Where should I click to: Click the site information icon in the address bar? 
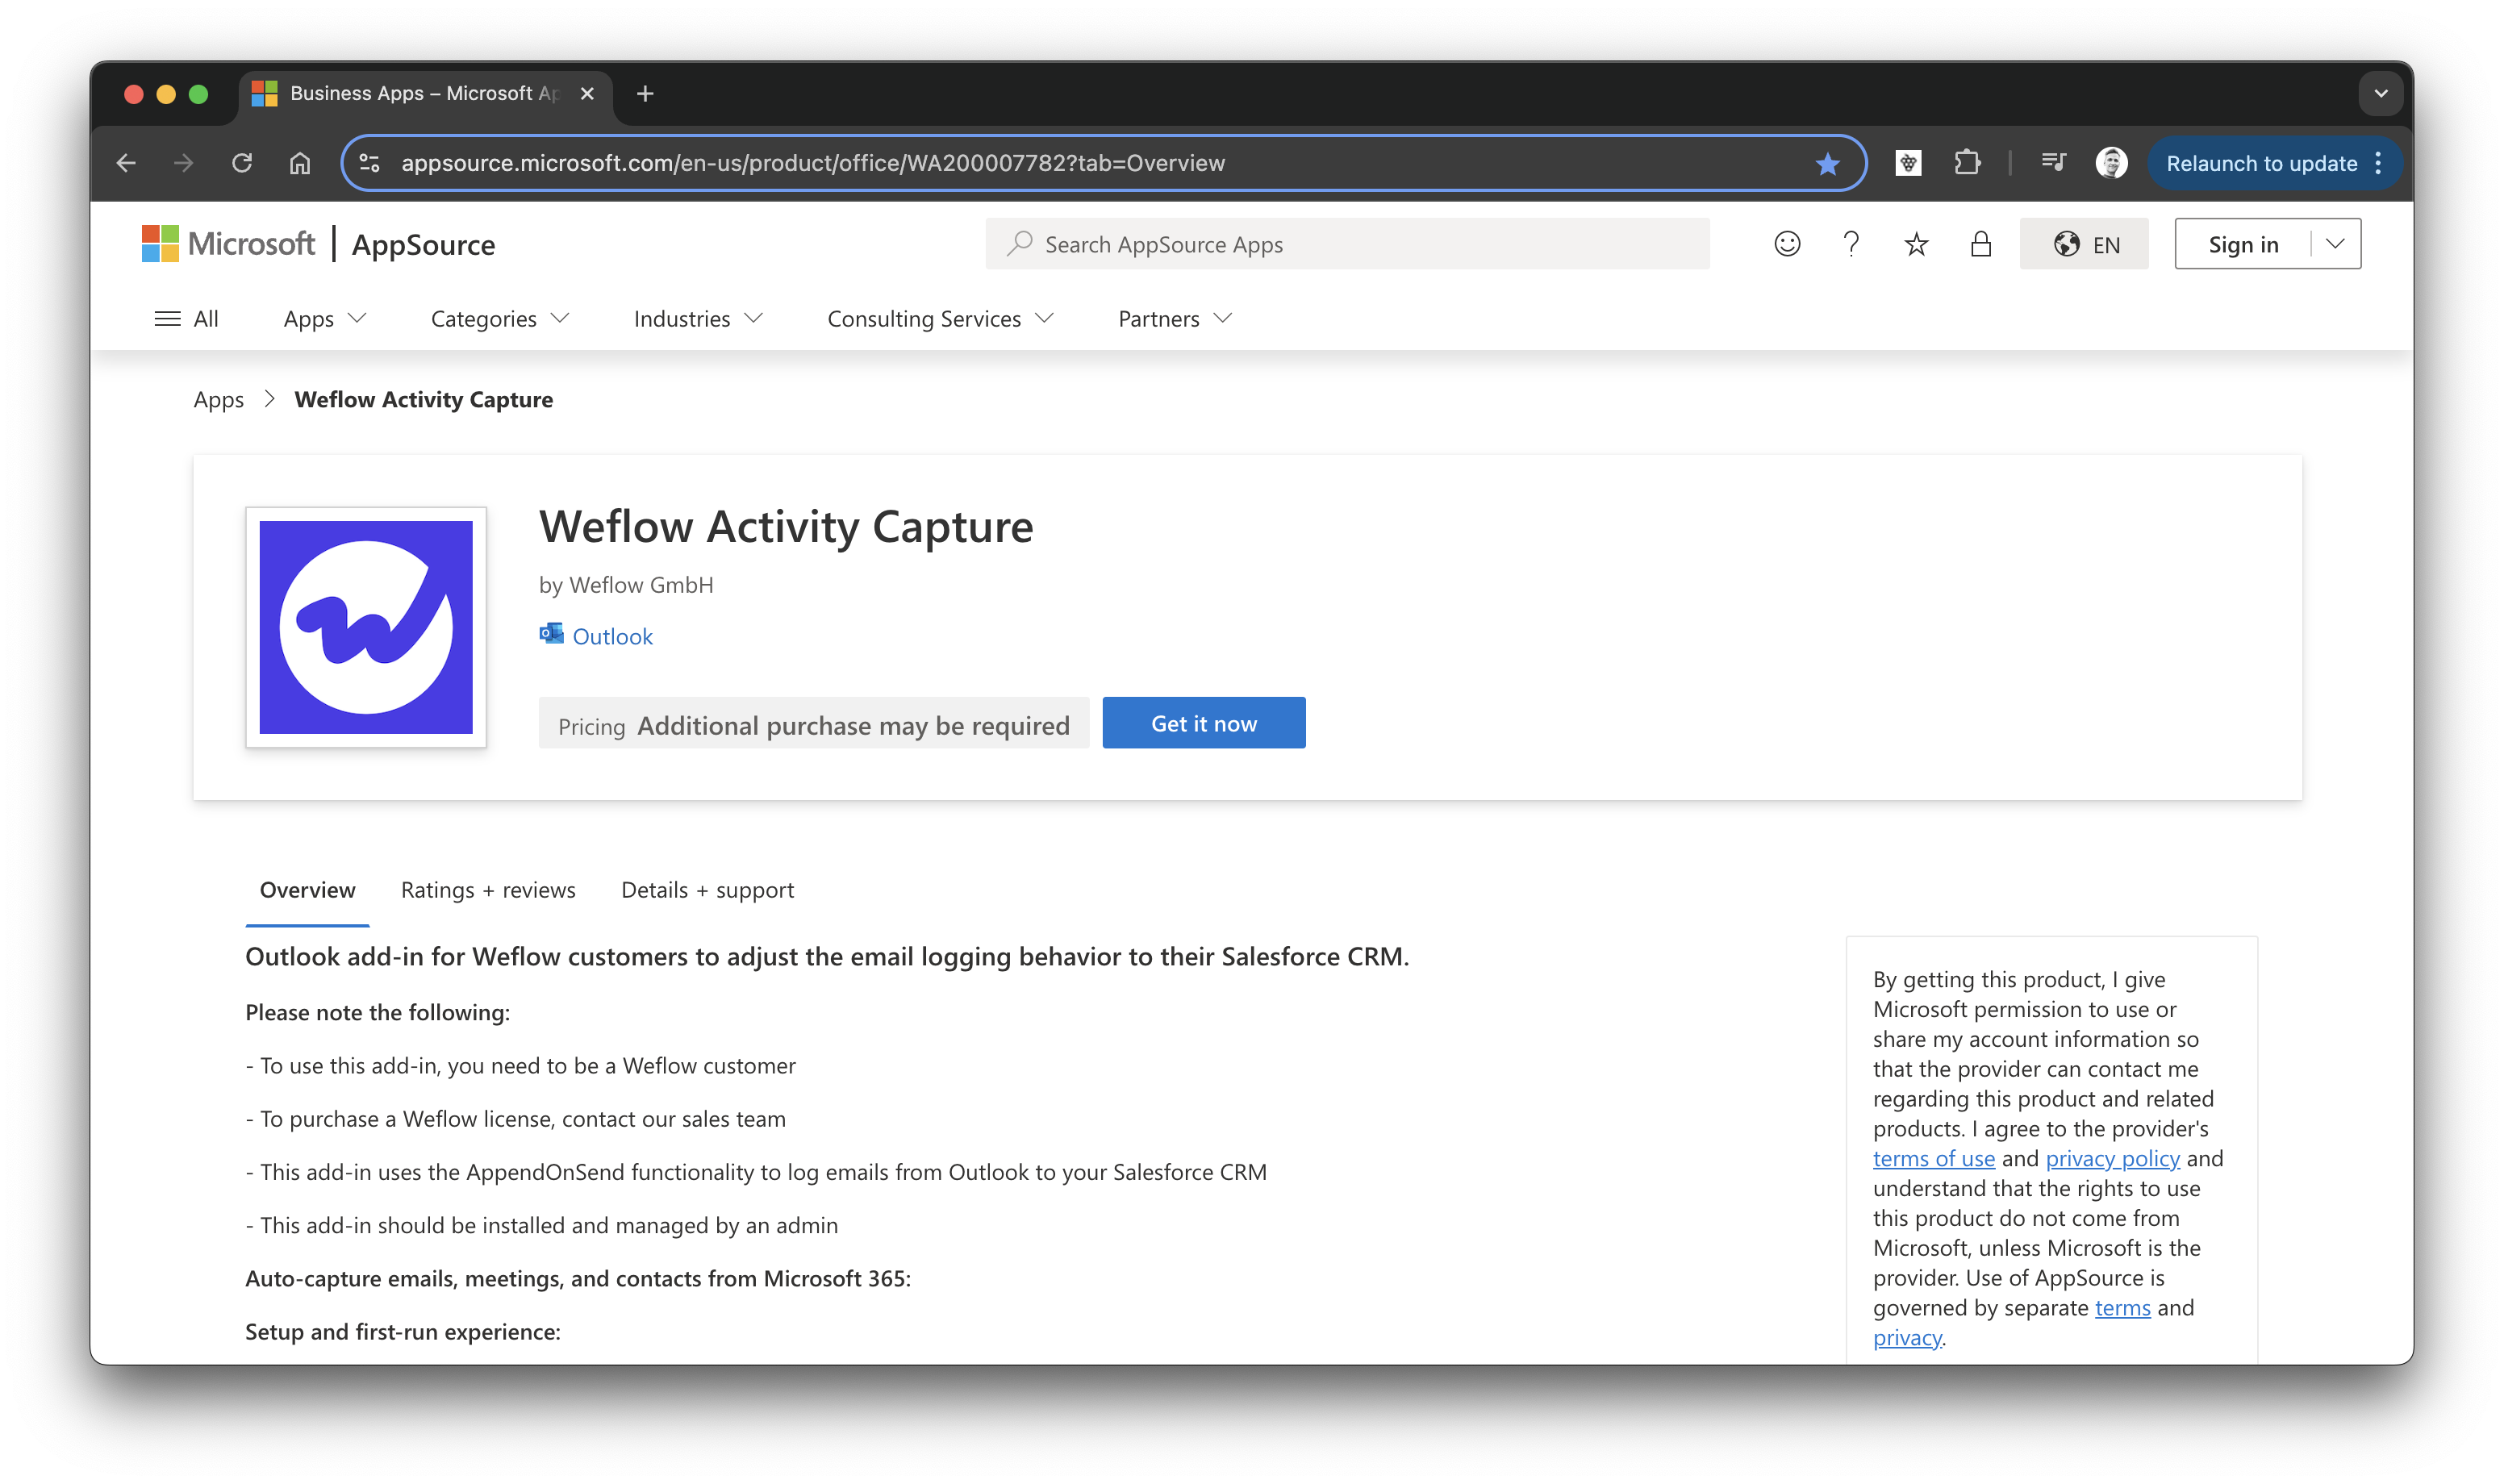(370, 163)
